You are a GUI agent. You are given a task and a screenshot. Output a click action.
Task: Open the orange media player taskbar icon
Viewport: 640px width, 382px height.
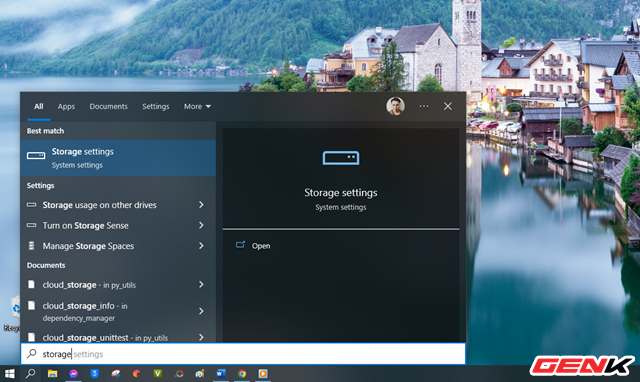click(x=263, y=373)
